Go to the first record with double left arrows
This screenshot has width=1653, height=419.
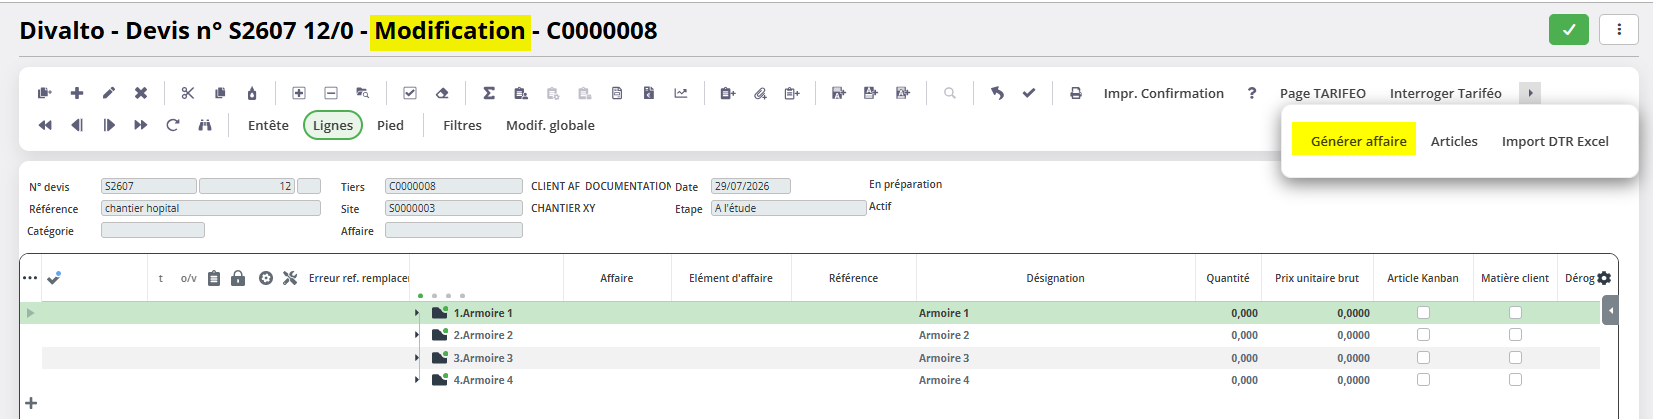tap(45, 125)
